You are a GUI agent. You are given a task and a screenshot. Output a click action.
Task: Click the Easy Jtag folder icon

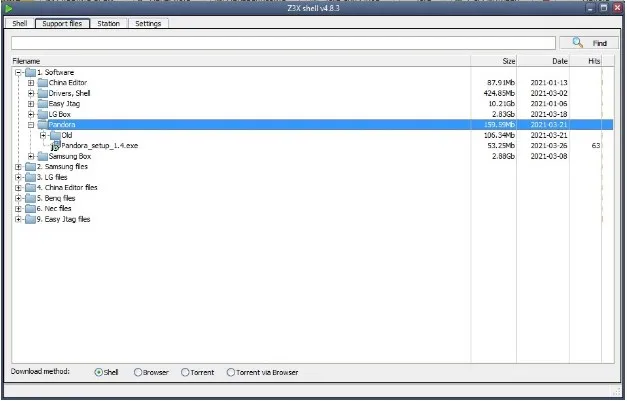tap(43, 104)
